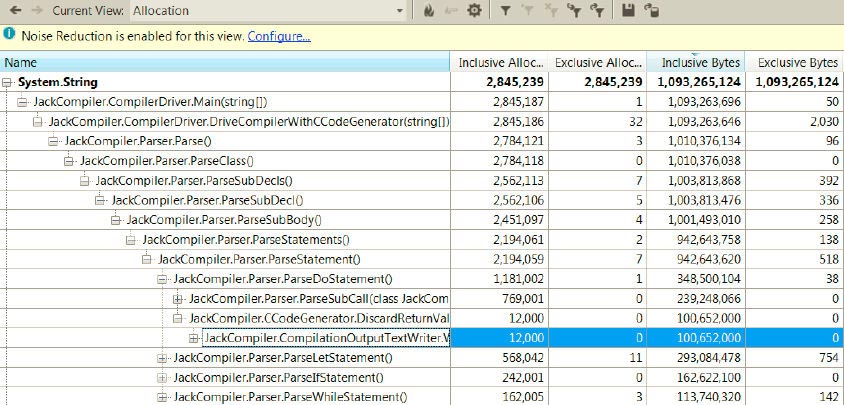Sort by Exclusive Bytes column header
The height and width of the screenshot is (405, 844).
tap(796, 62)
